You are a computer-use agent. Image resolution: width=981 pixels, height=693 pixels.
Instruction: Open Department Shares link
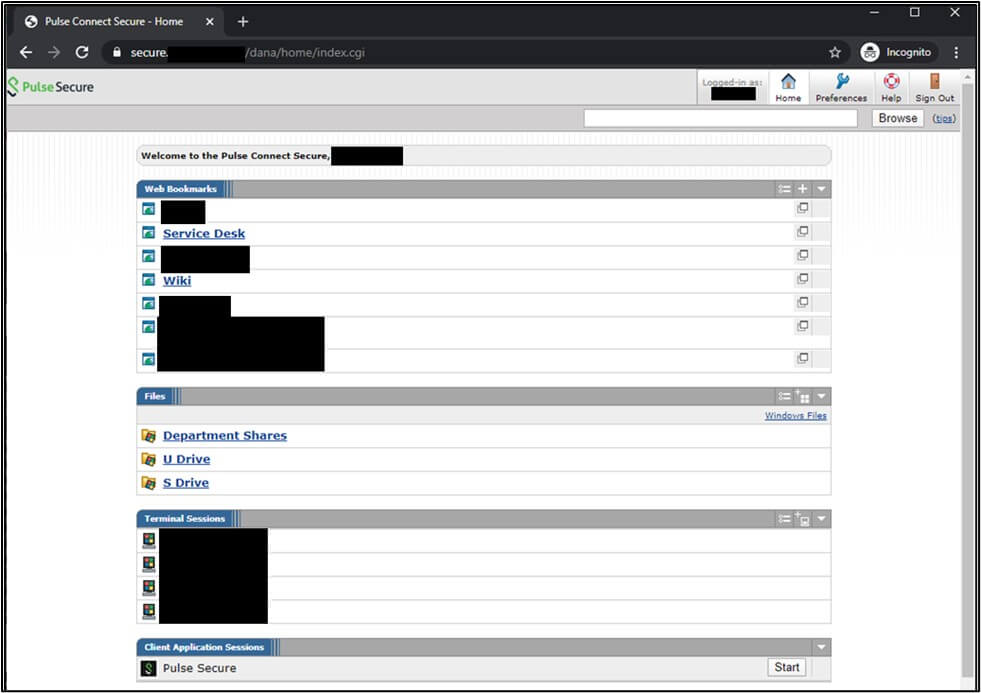pyautogui.click(x=225, y=435)
